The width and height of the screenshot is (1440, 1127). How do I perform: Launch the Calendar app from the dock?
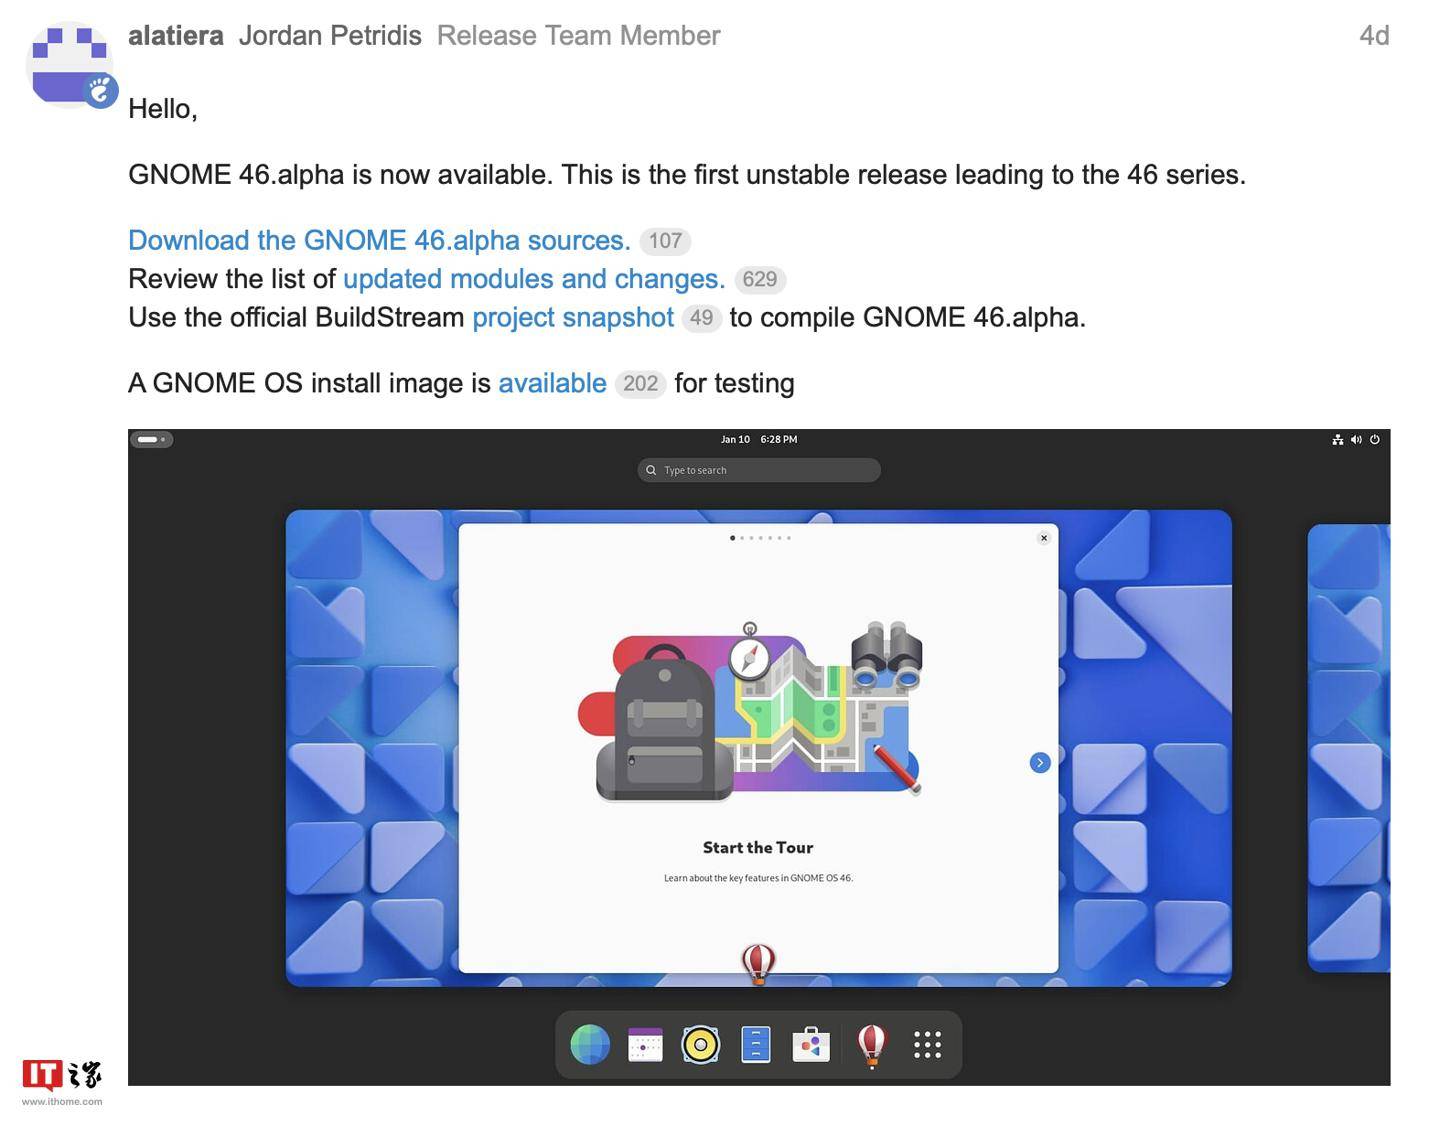coord(645,1045)
